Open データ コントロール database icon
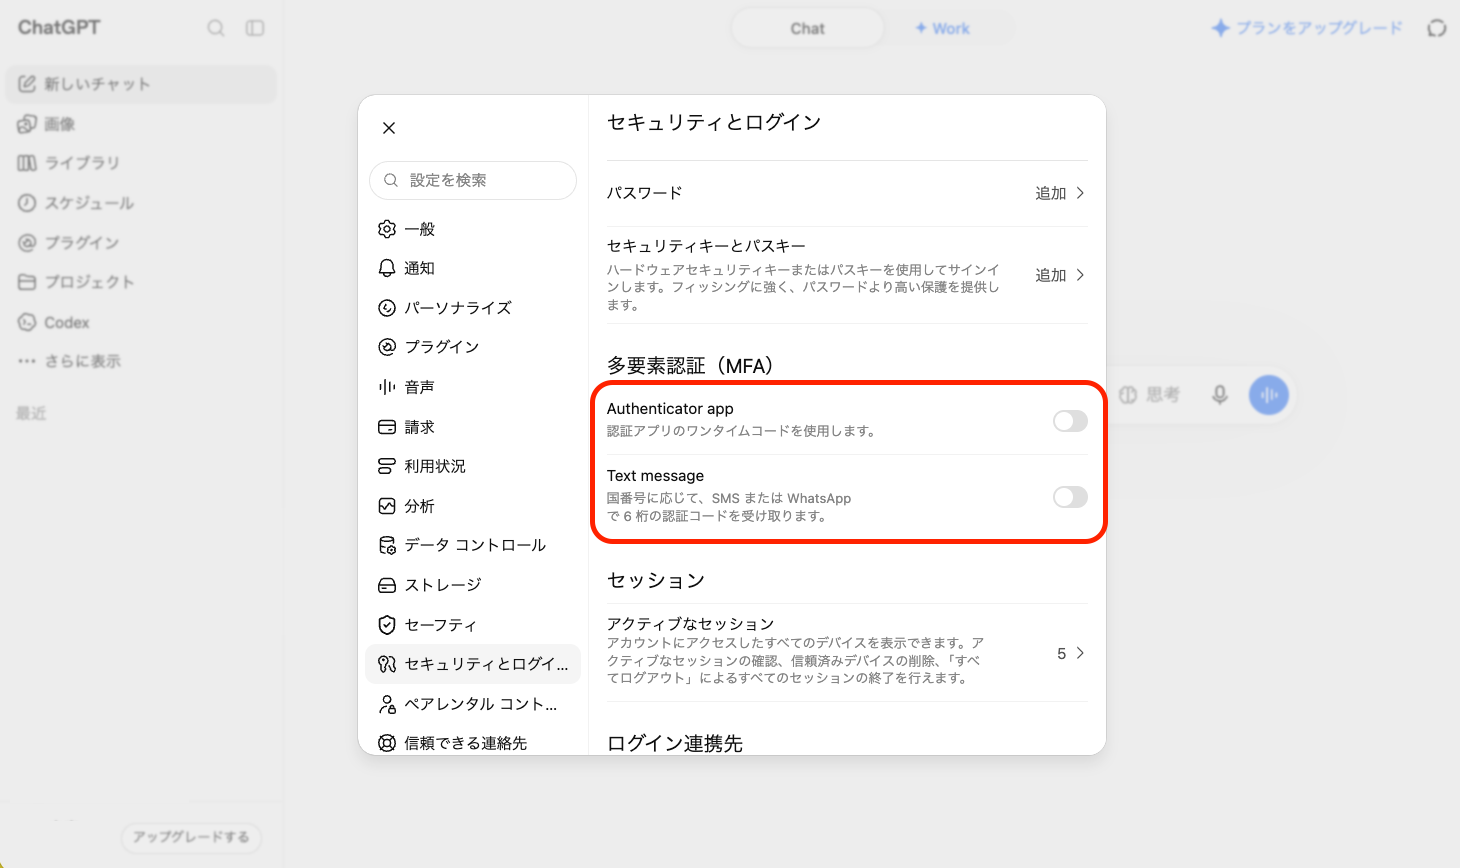The image size is (1460, 868). coord(387,545)
